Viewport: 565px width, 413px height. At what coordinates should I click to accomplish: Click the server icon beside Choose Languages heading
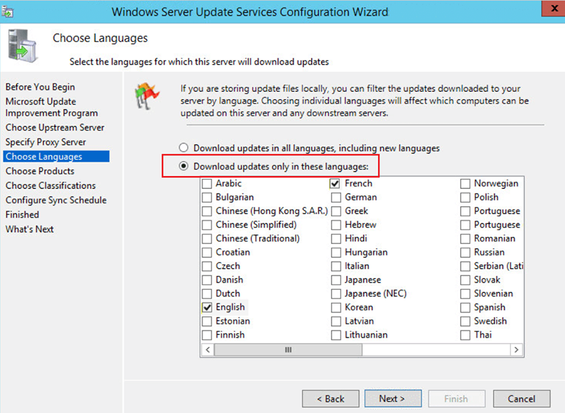tap(22, 46)
